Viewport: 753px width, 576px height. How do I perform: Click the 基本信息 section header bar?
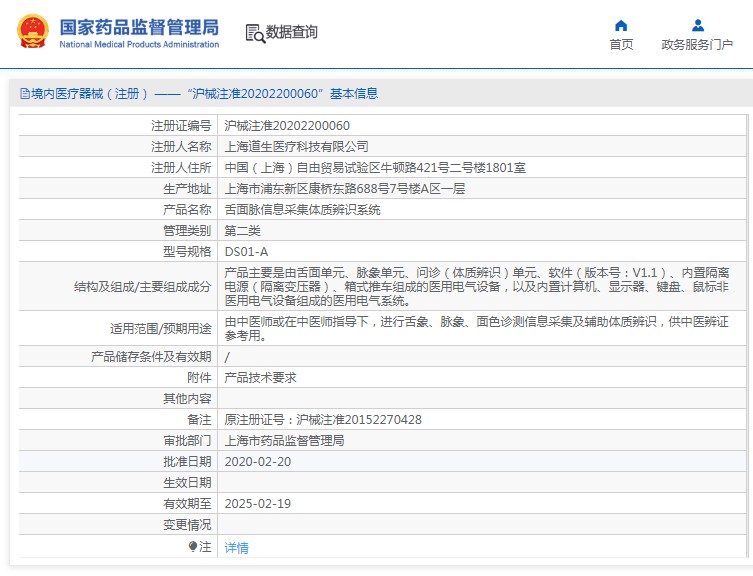click(380, 94)
